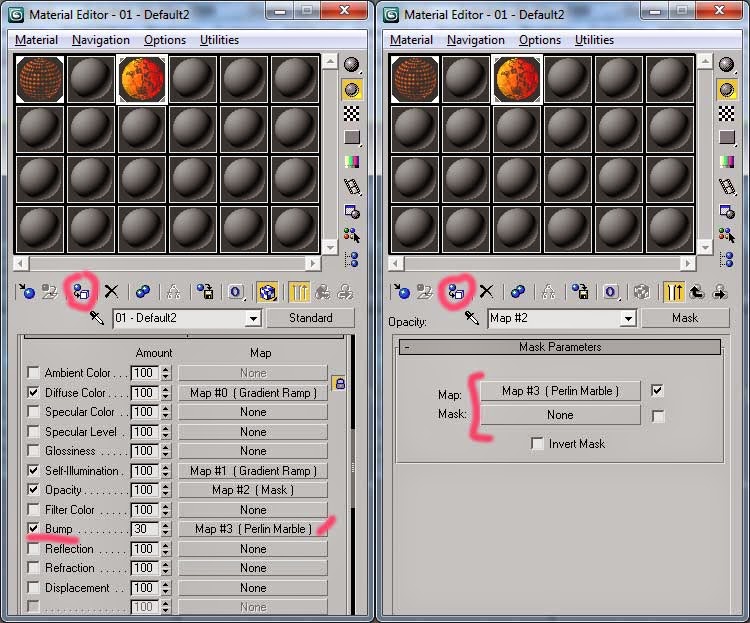Open Navigation menu in right editor
The image size is (750, 623).
point(475,40)
